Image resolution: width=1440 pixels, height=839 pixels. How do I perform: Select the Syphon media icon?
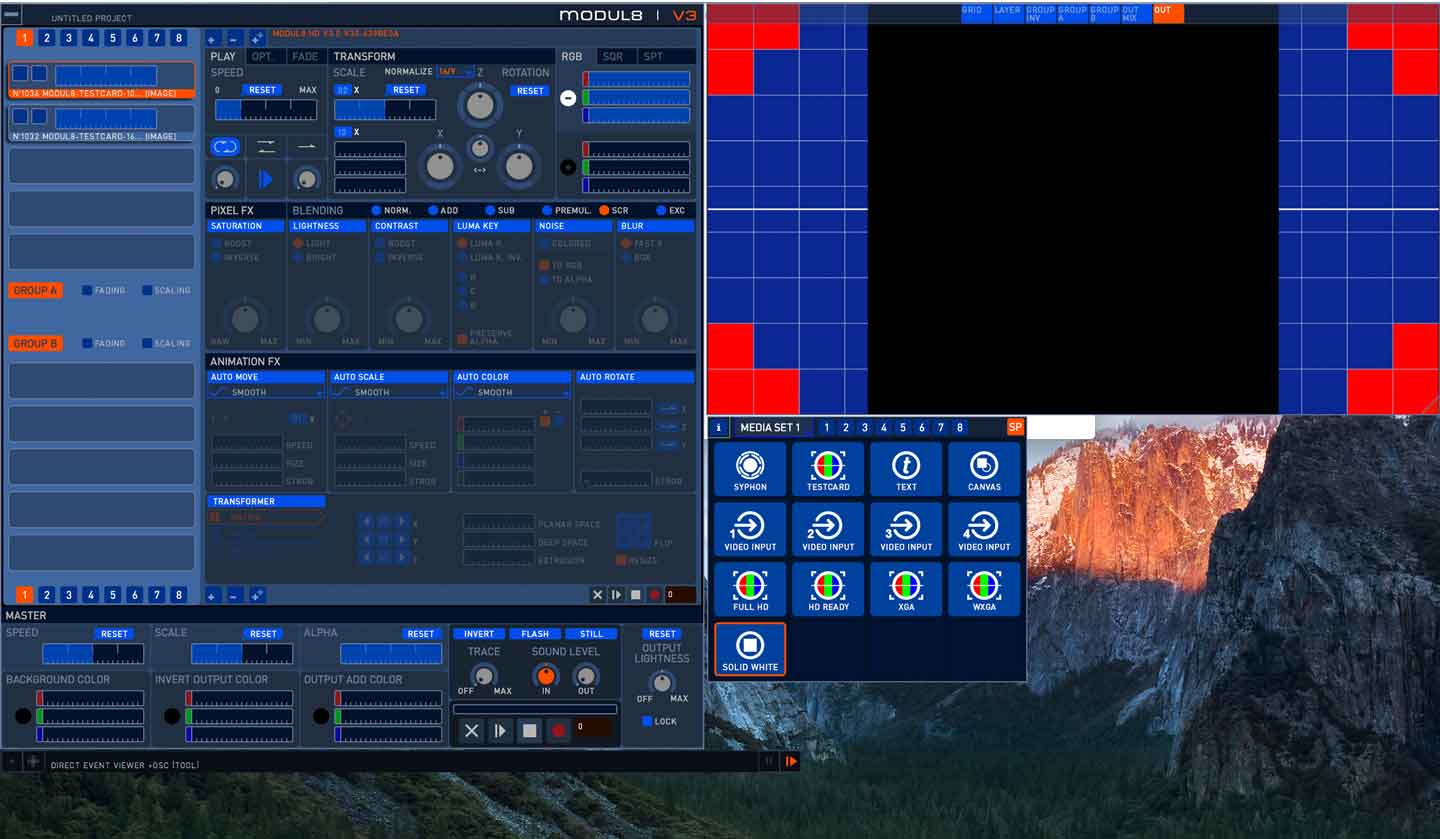[750, 469]
